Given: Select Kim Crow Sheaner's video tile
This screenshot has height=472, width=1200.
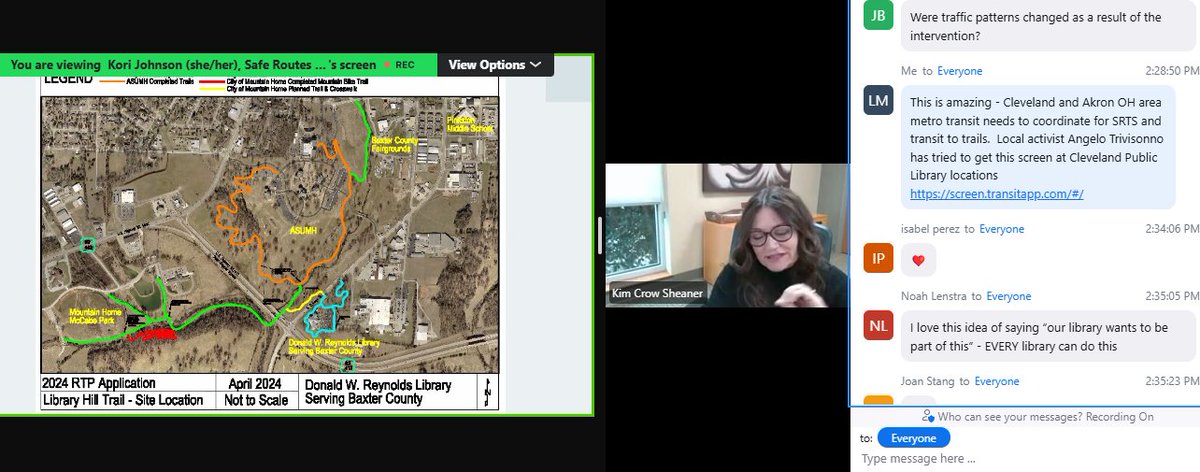Looking at the screenshot, I should click(726, 235).
